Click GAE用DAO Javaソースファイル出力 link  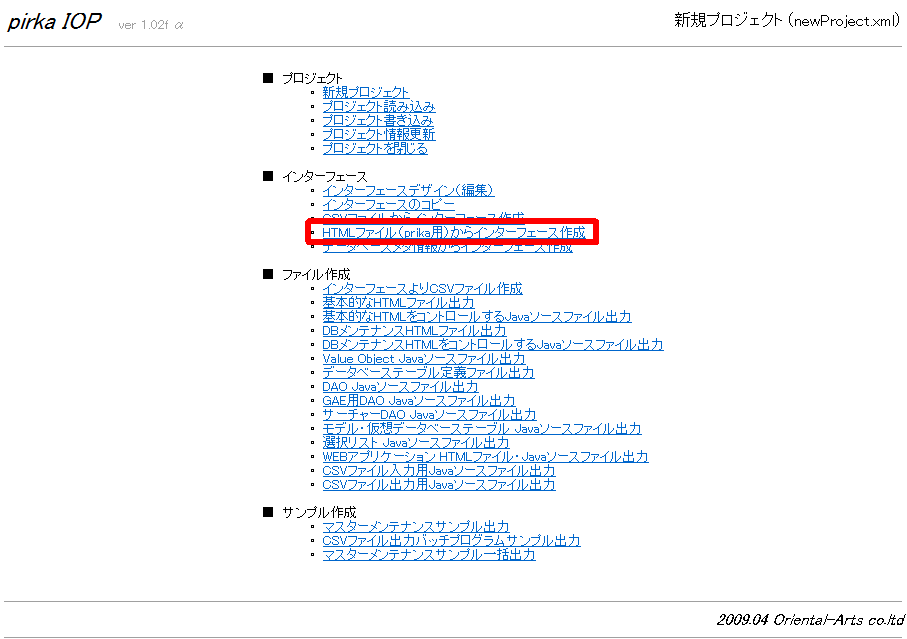pos(419,401)
